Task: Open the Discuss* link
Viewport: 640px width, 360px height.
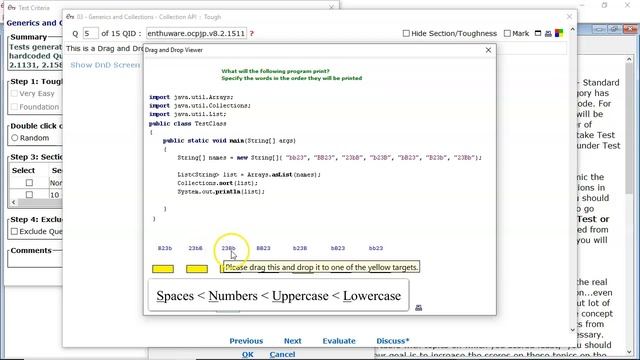Action: (393, 341)
